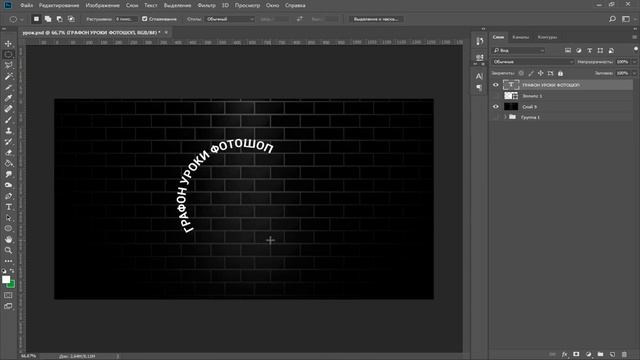Open the Opacity percentage dropdown arrow
640x360 pixels.
coord(634,62)
